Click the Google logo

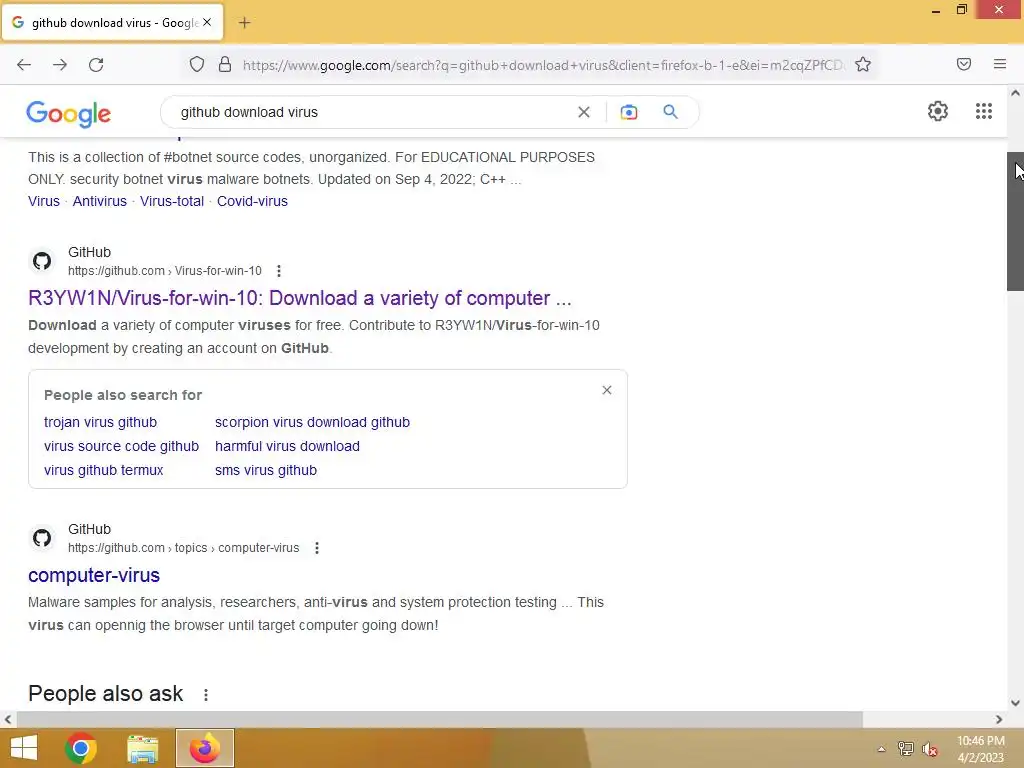69,114
